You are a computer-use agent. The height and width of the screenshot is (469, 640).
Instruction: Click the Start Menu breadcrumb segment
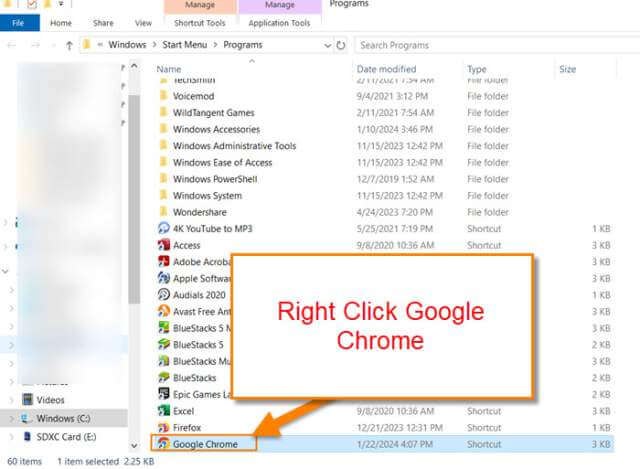tap(184, 45)
